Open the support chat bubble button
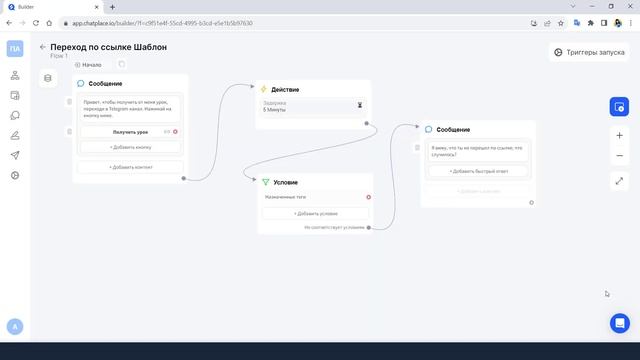This screenshot has height=360, width=640. [620, 323]
